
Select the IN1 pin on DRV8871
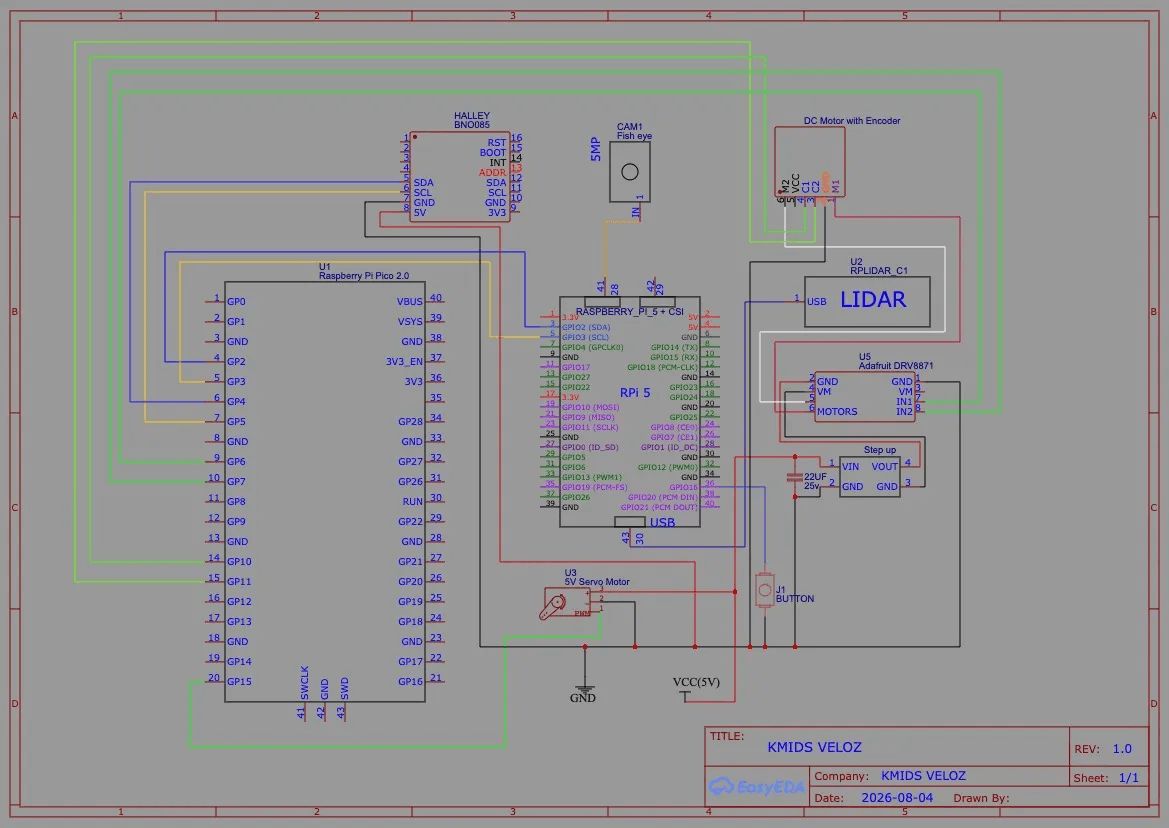[x=904, y=402]
